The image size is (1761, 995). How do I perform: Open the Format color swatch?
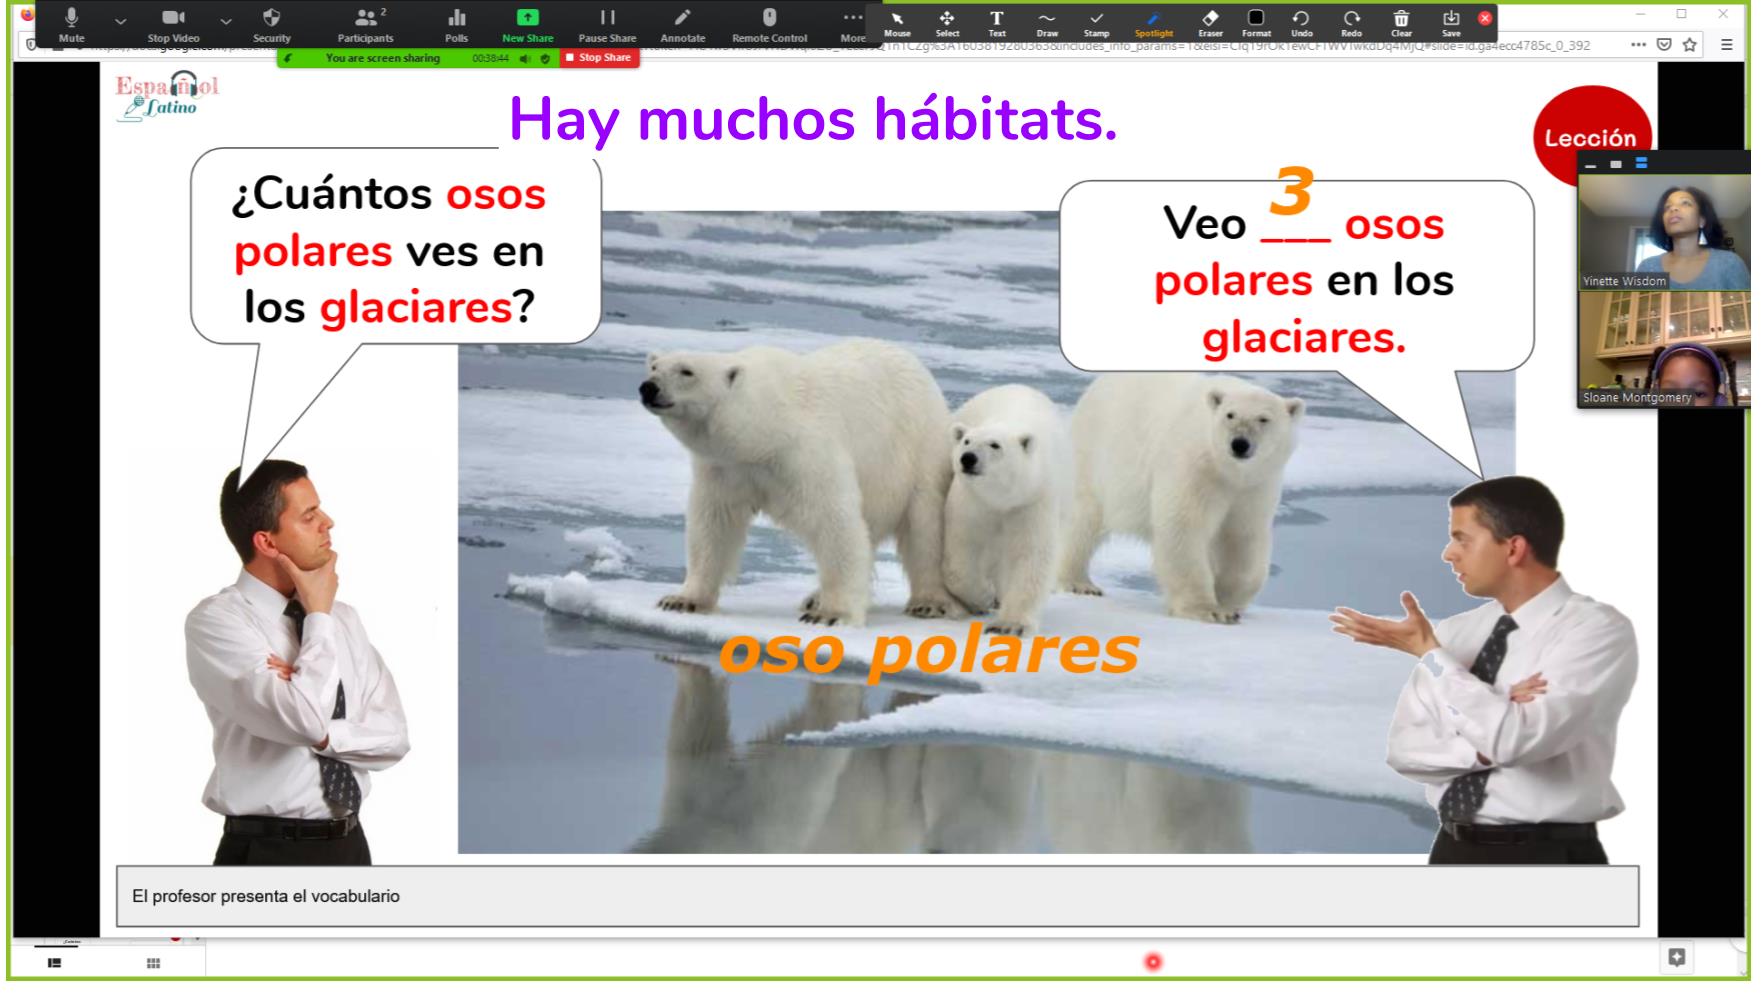point(1256,23)
